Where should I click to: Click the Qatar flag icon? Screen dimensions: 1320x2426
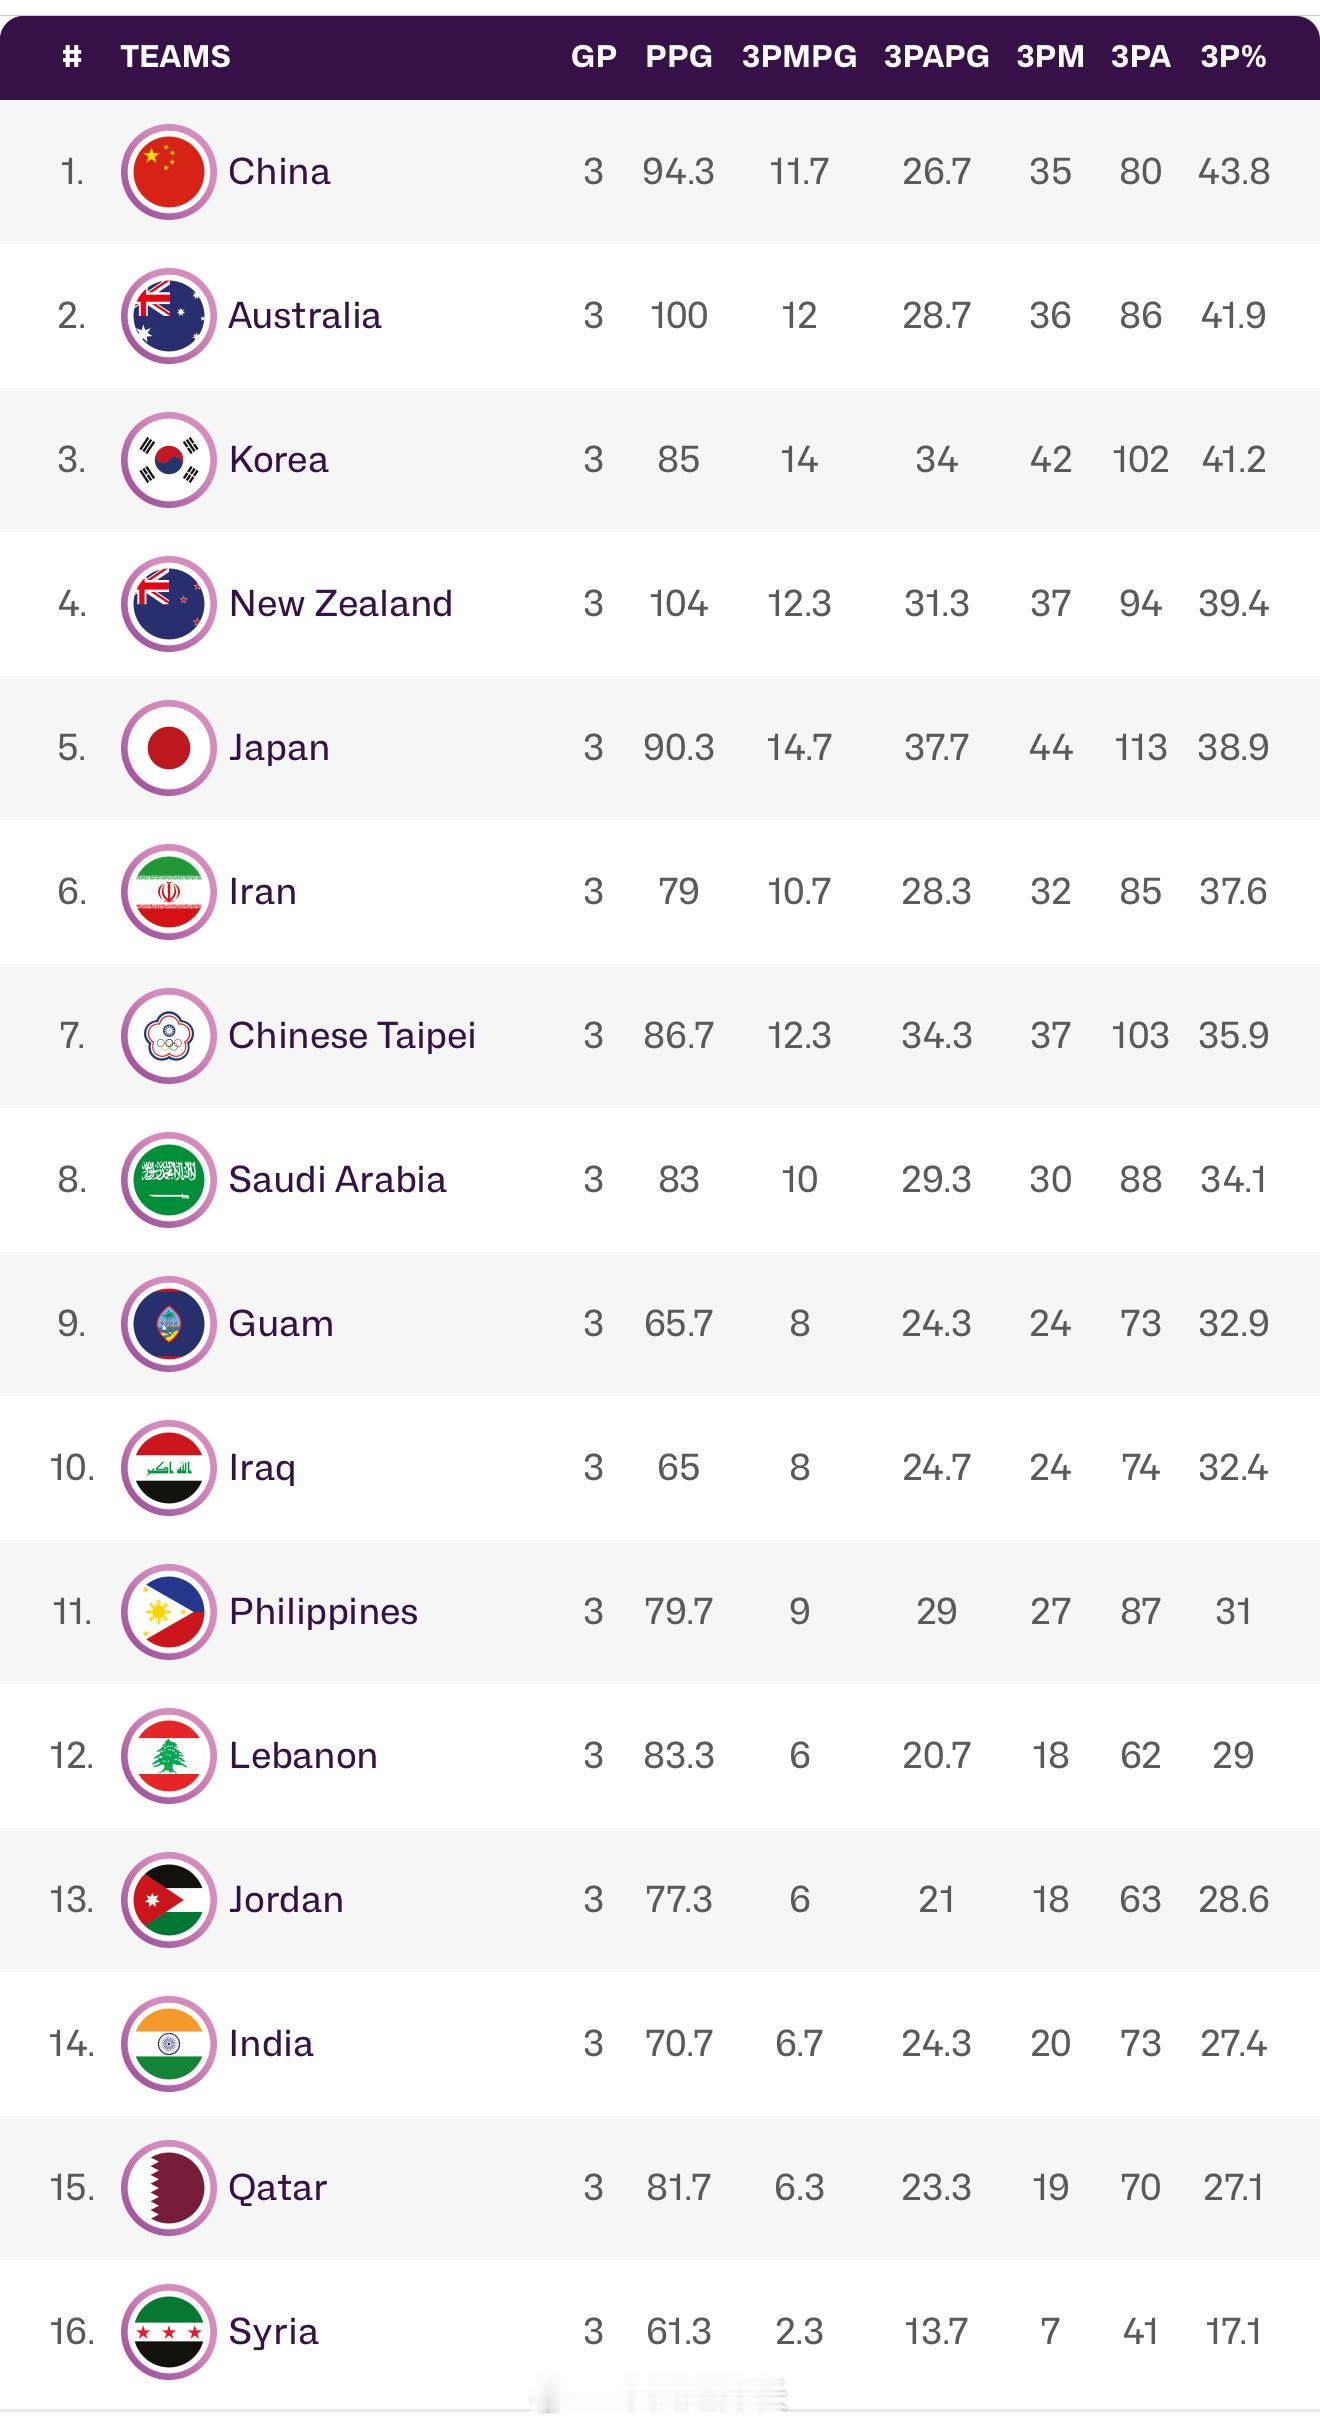[x=169, y=2188]
